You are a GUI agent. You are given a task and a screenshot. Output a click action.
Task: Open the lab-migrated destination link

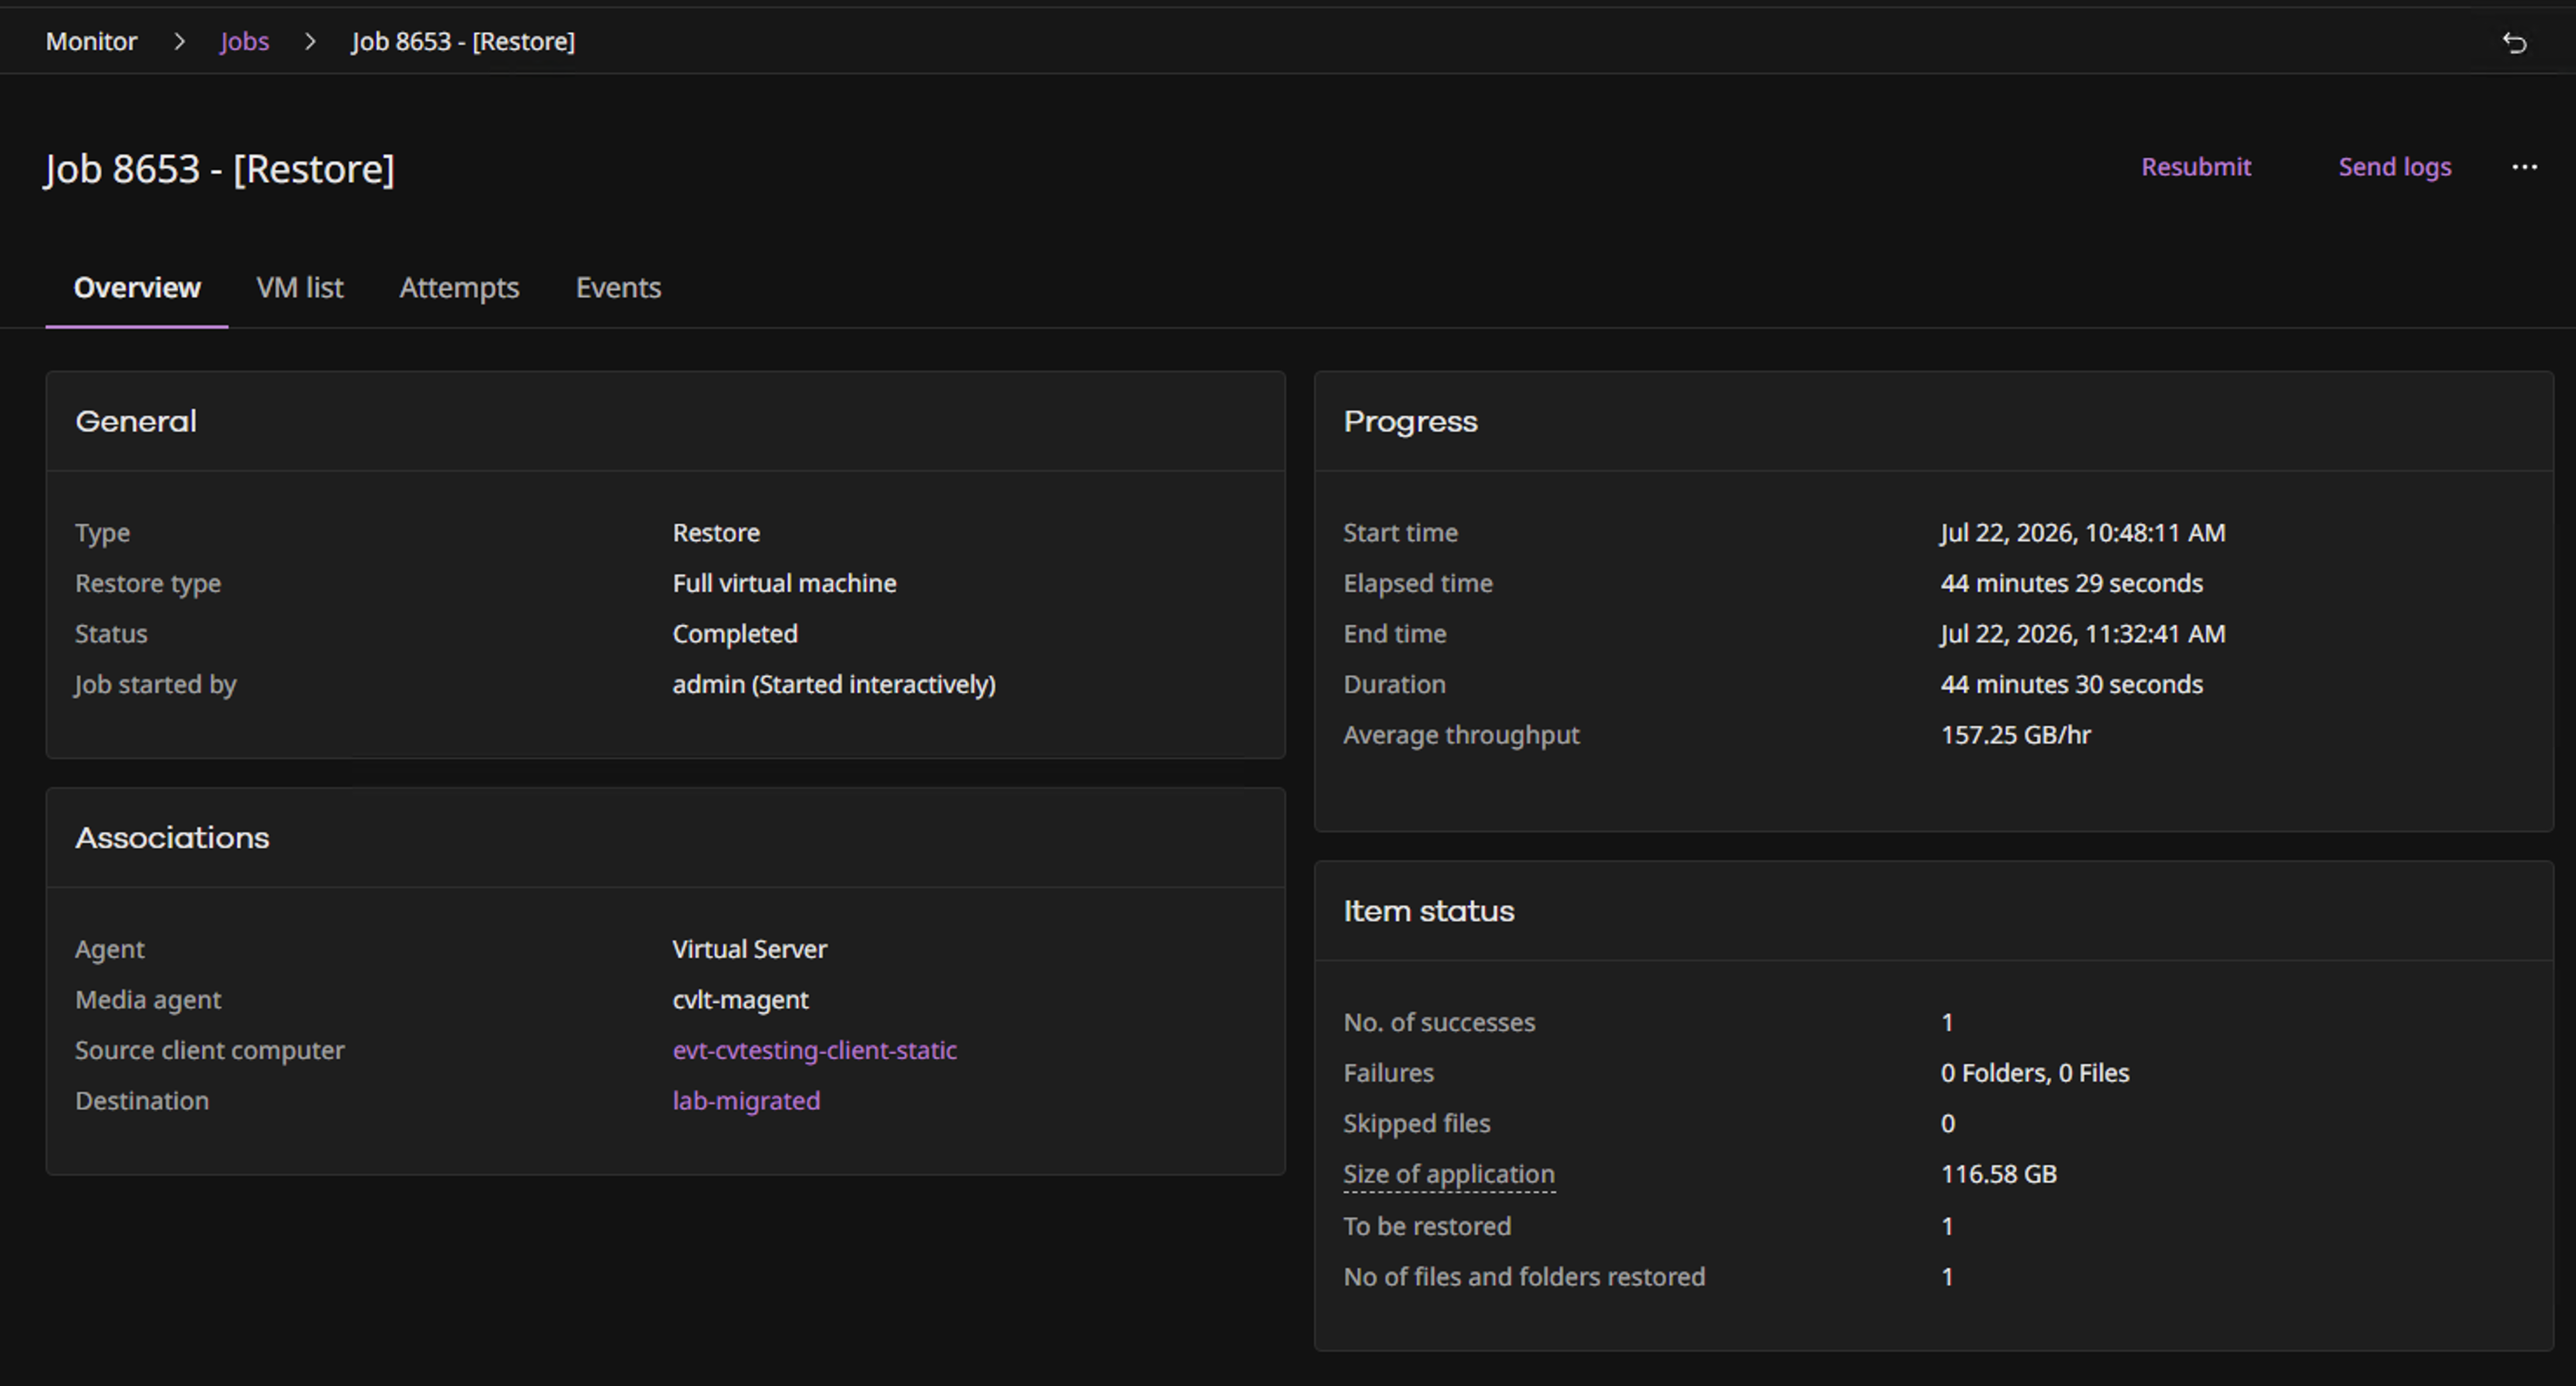(746, 1100)
